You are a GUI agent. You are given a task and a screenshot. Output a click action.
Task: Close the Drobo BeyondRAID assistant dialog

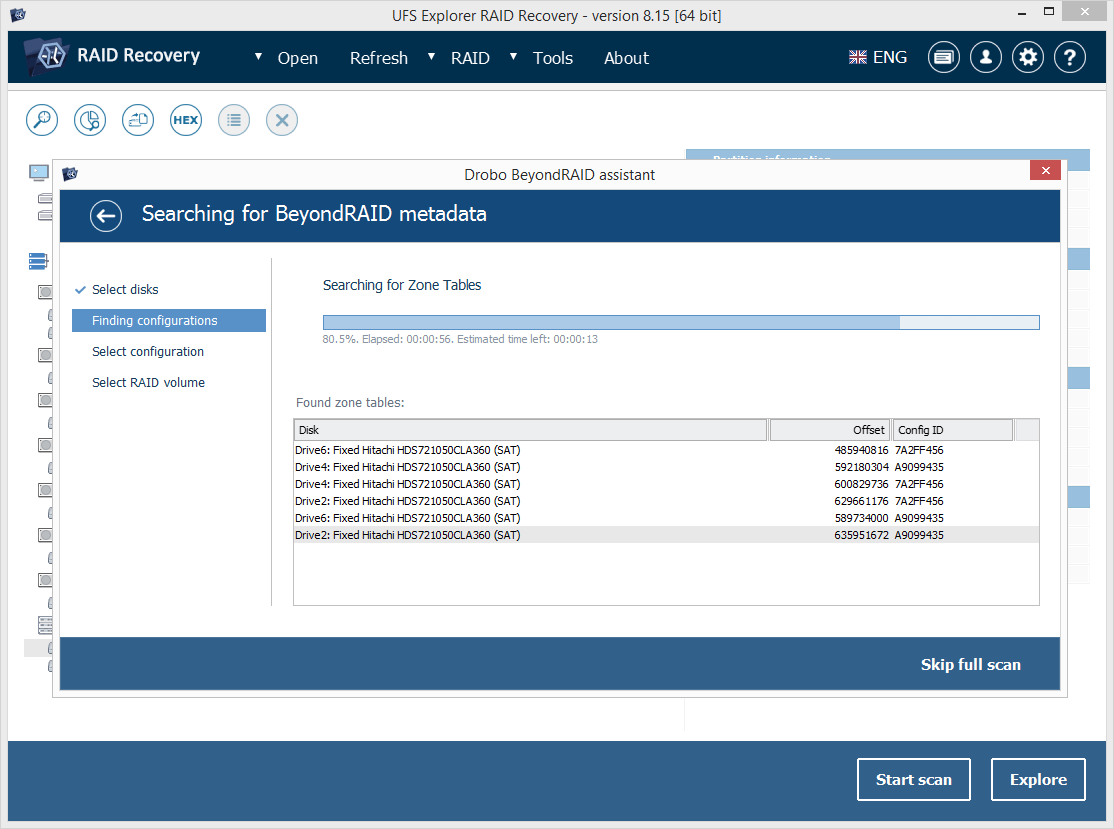[x=1045, y=170]
